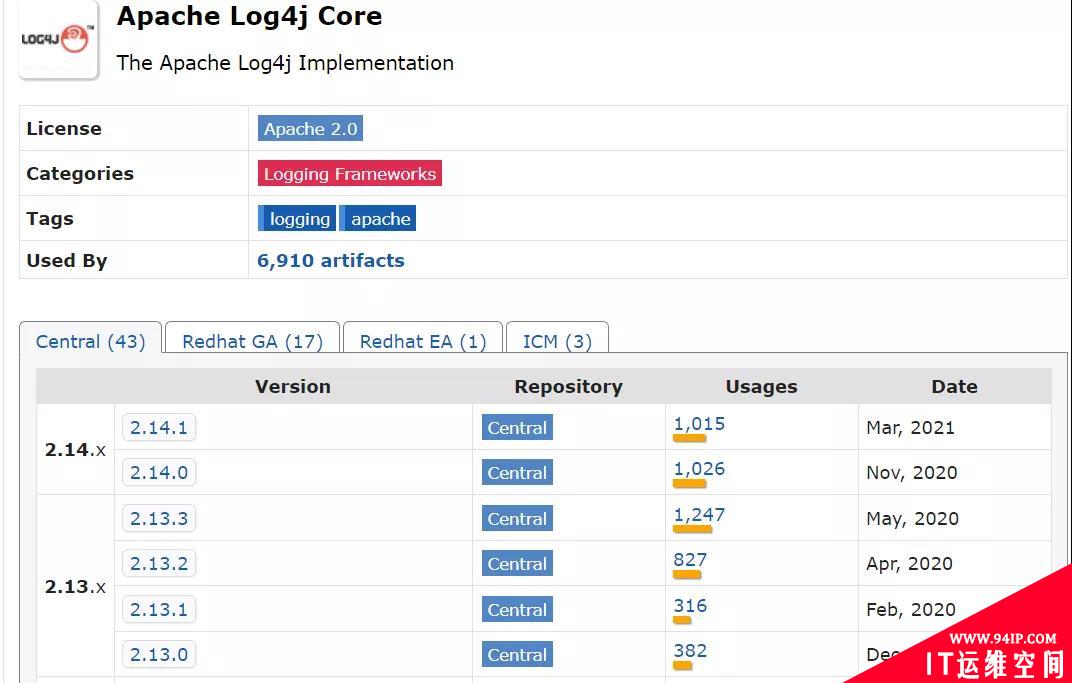The height and width of the screenshot is (683, 1072).
Task: Click the 2.13.x version group label
Action: click(x=75, y=587)
